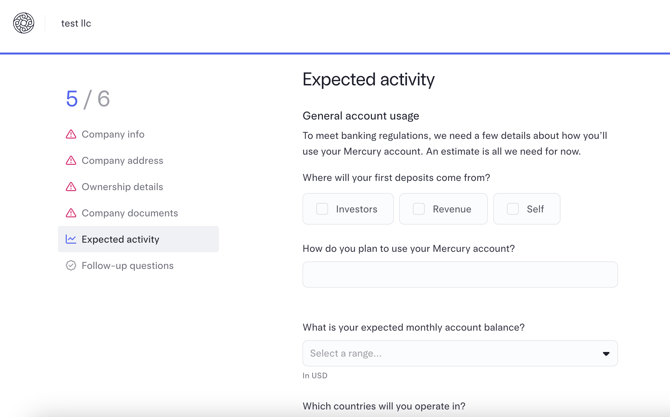Toggle the Revenue checkbox

[x=419, y=209]
